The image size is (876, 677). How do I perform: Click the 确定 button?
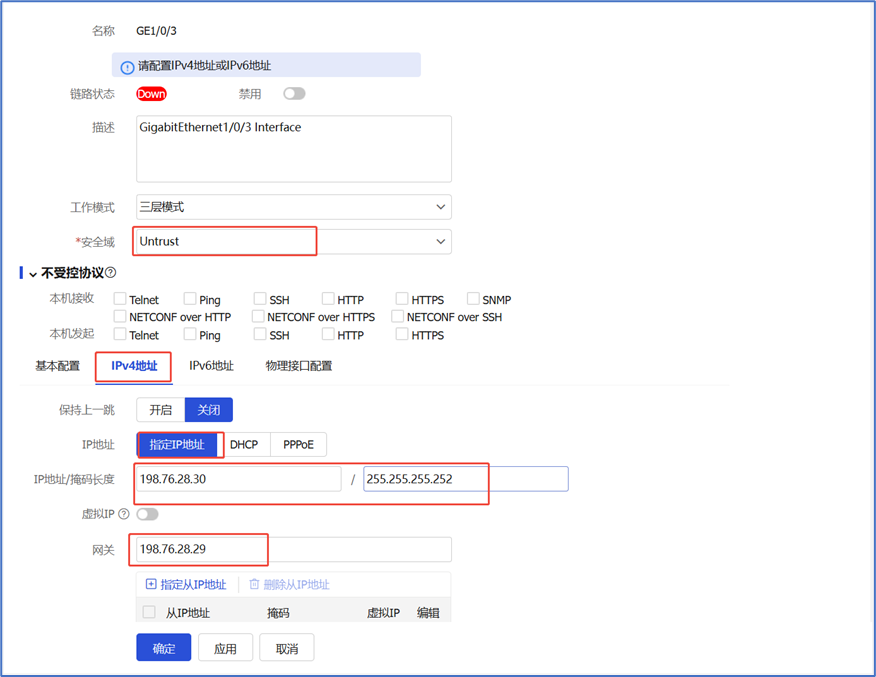[164, 648]
